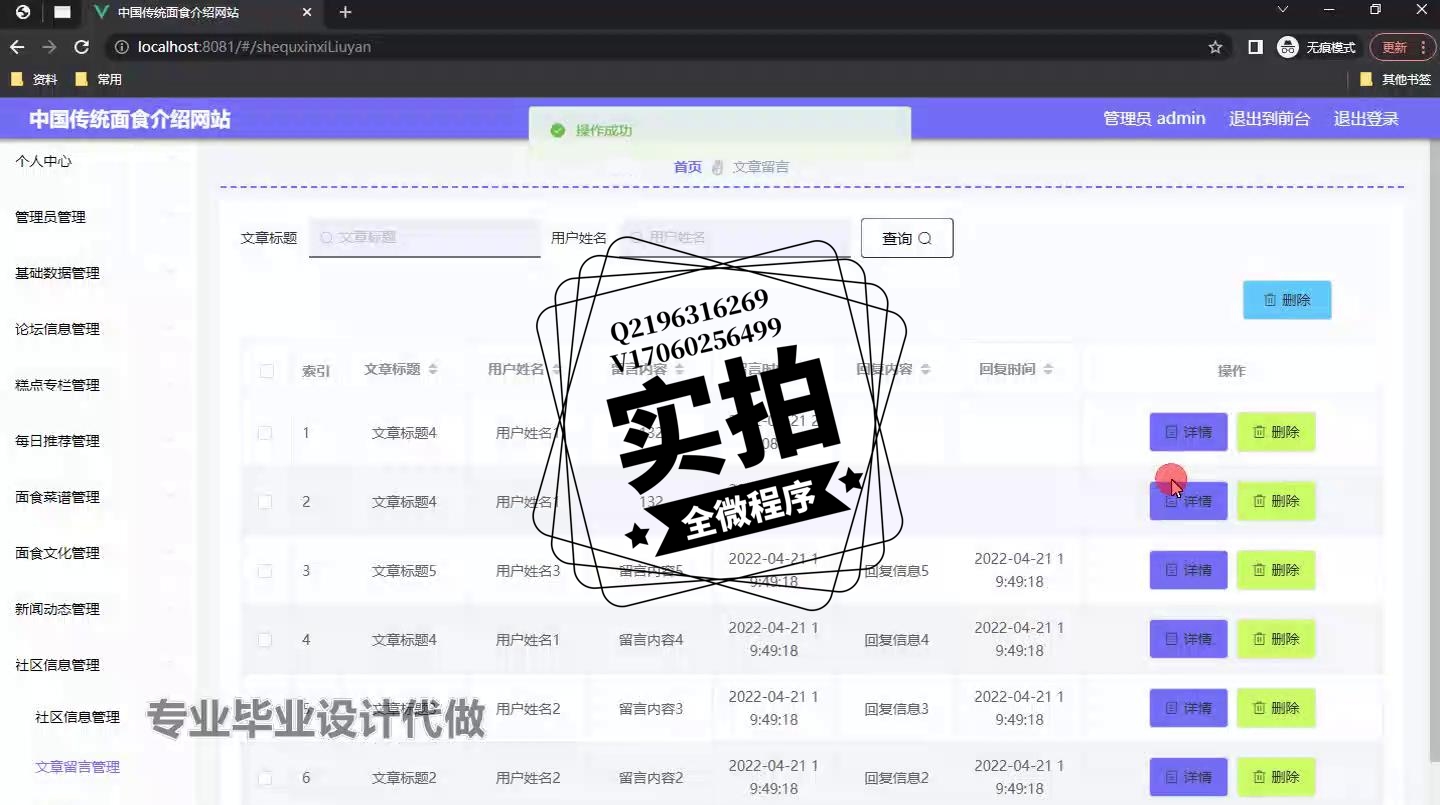
Task: Click cell 用户姓名3
Action: [528, 571]
